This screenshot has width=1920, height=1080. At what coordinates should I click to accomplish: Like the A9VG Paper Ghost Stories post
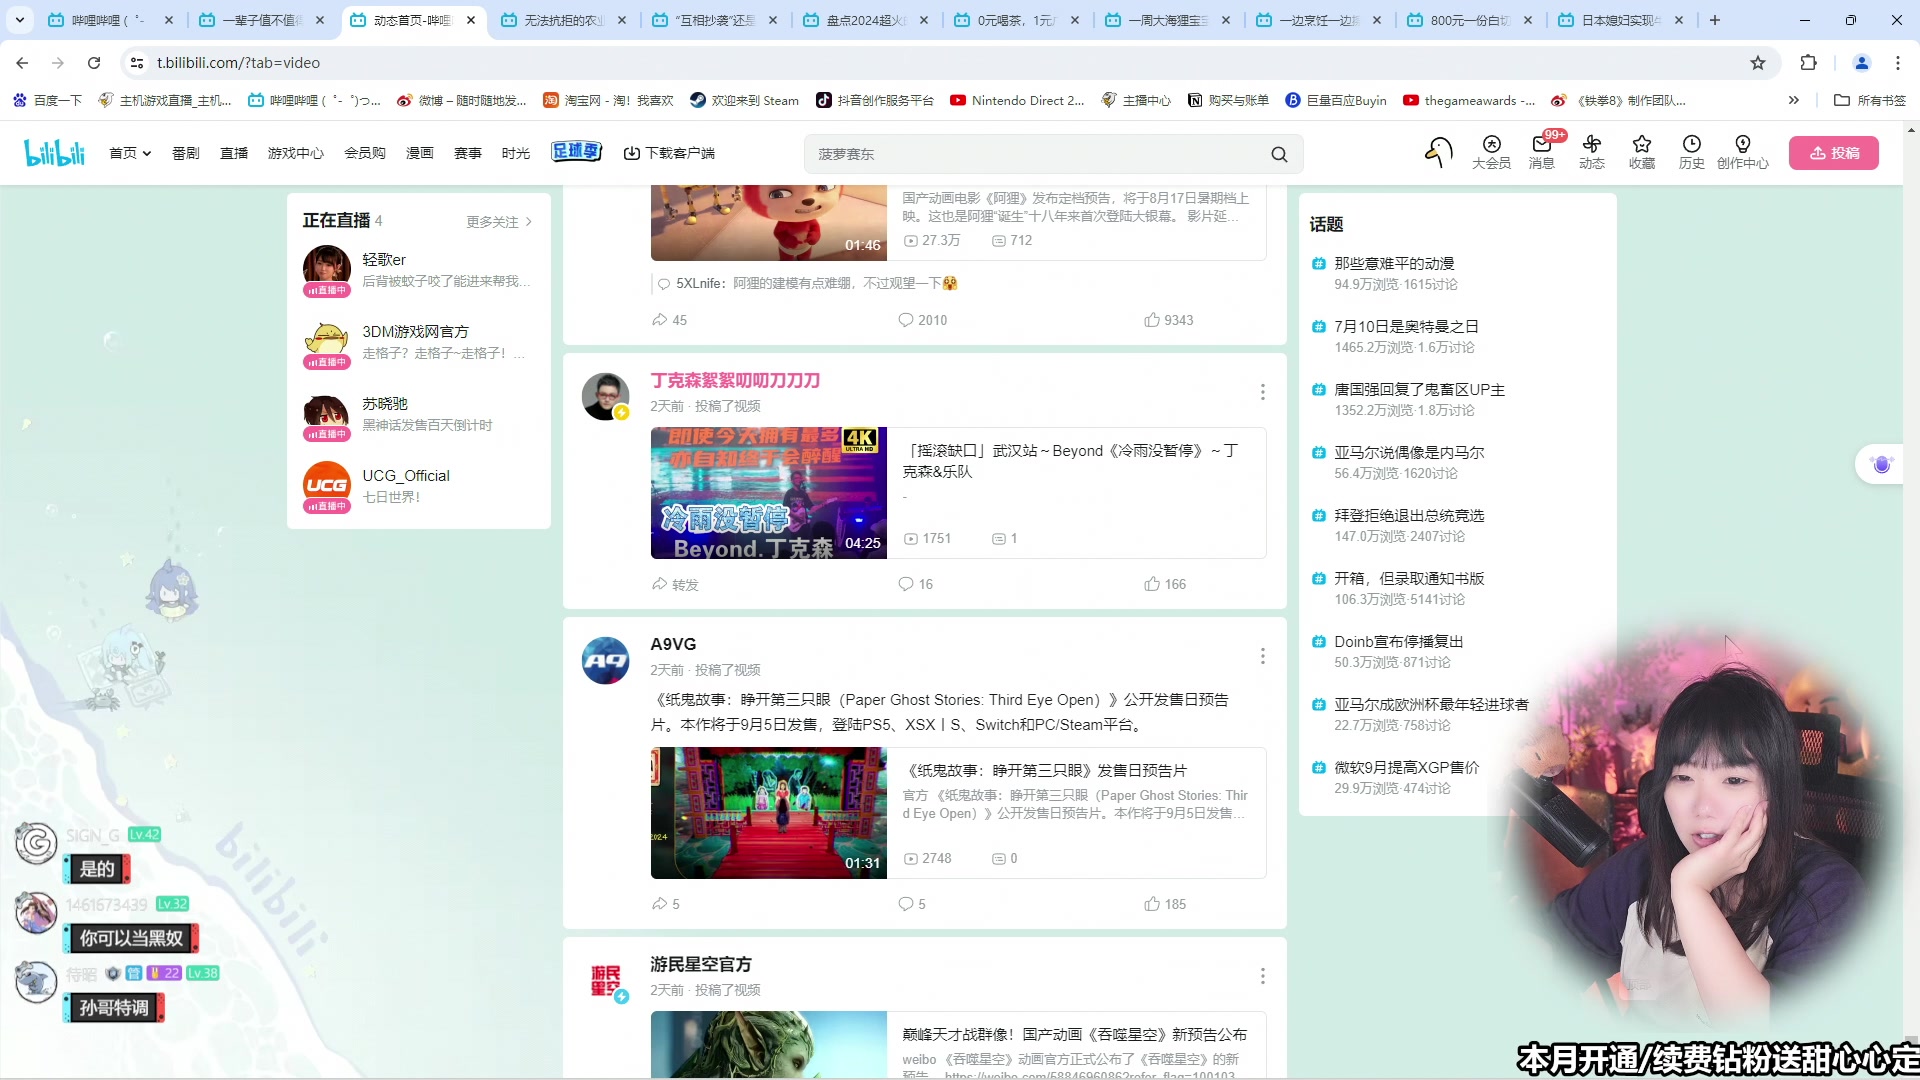pos(1150,903)
